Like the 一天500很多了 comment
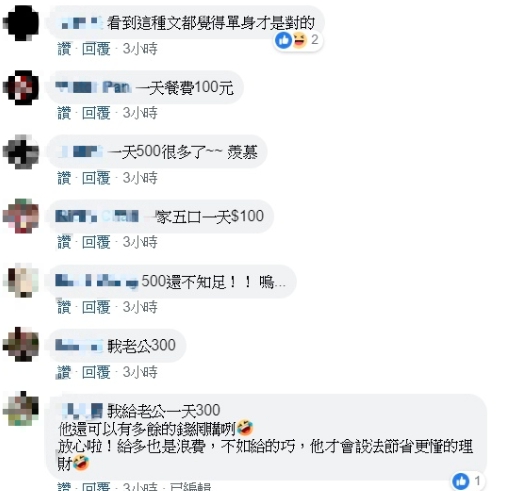The width and height of the screenshot is (516, 491). pyautogui.click(x=64, y=178)
